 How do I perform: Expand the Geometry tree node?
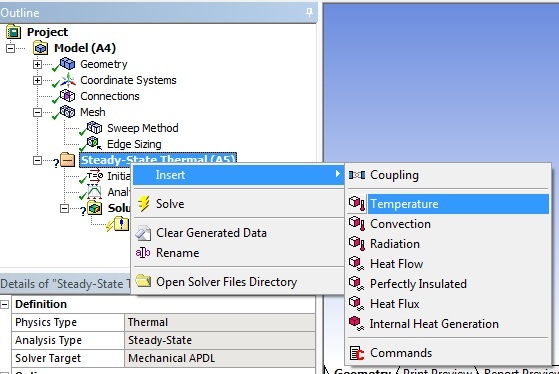[37, 64]
